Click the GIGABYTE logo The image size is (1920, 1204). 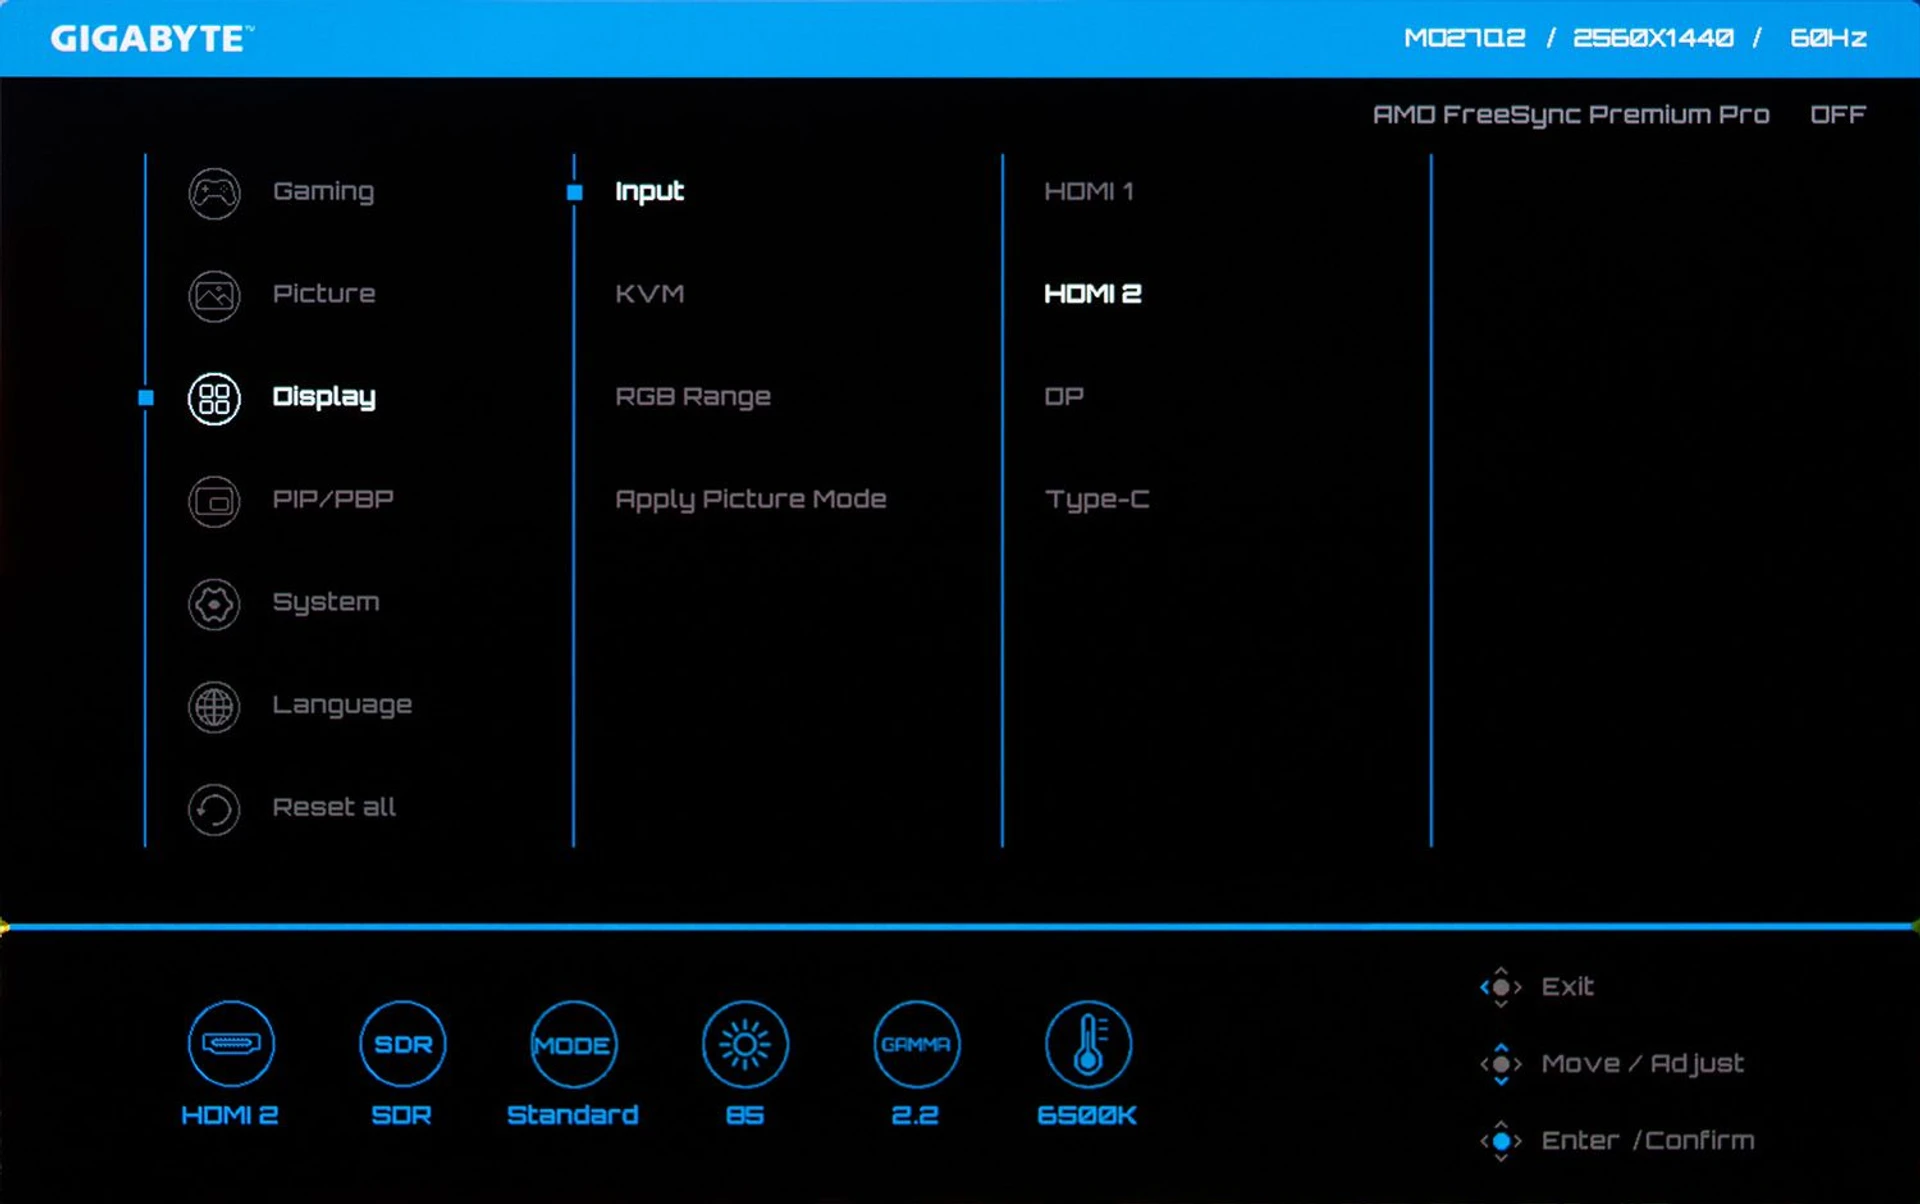pos(152,39)
